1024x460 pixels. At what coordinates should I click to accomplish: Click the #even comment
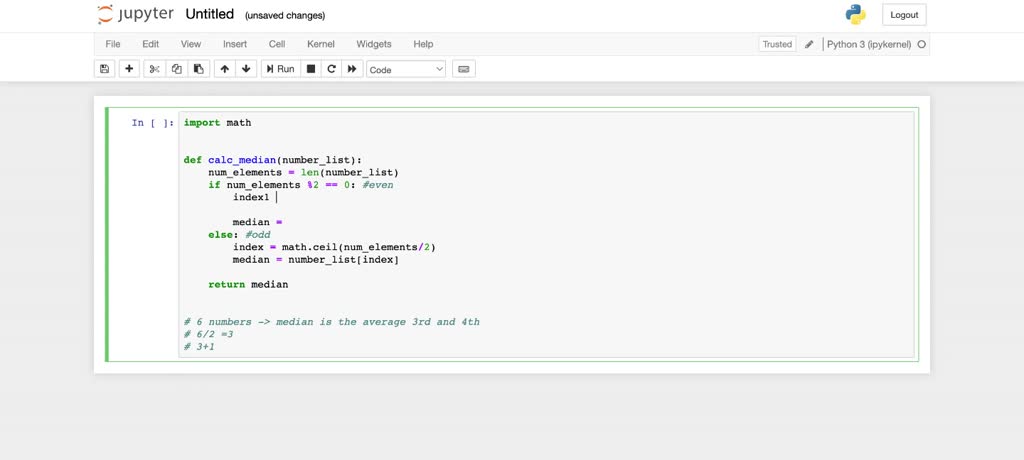[x=377, y=185]
